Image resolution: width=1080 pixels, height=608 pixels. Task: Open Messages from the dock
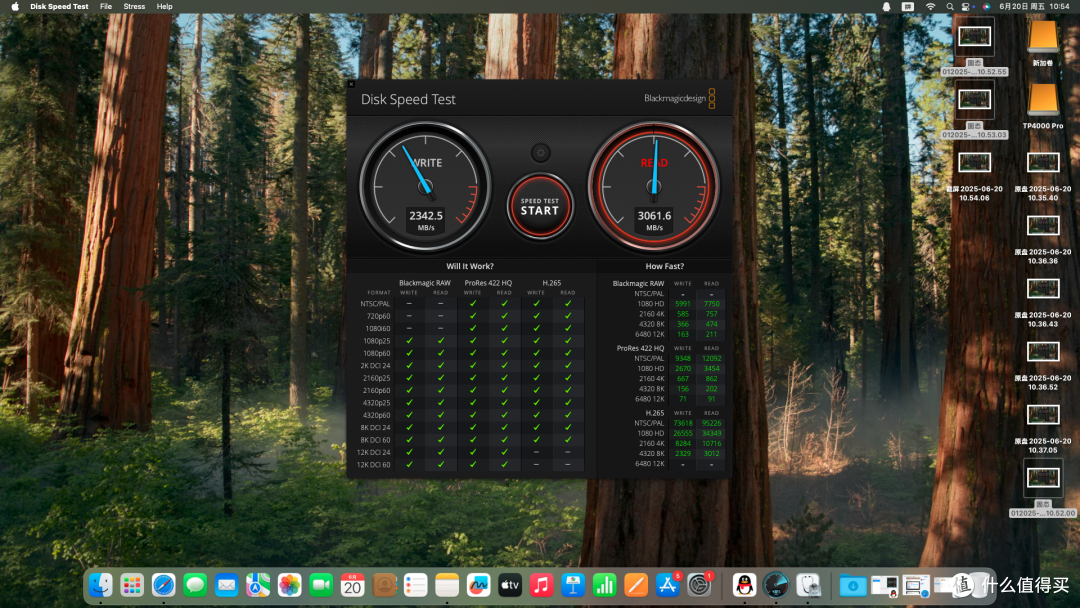[x=195, y=585]
